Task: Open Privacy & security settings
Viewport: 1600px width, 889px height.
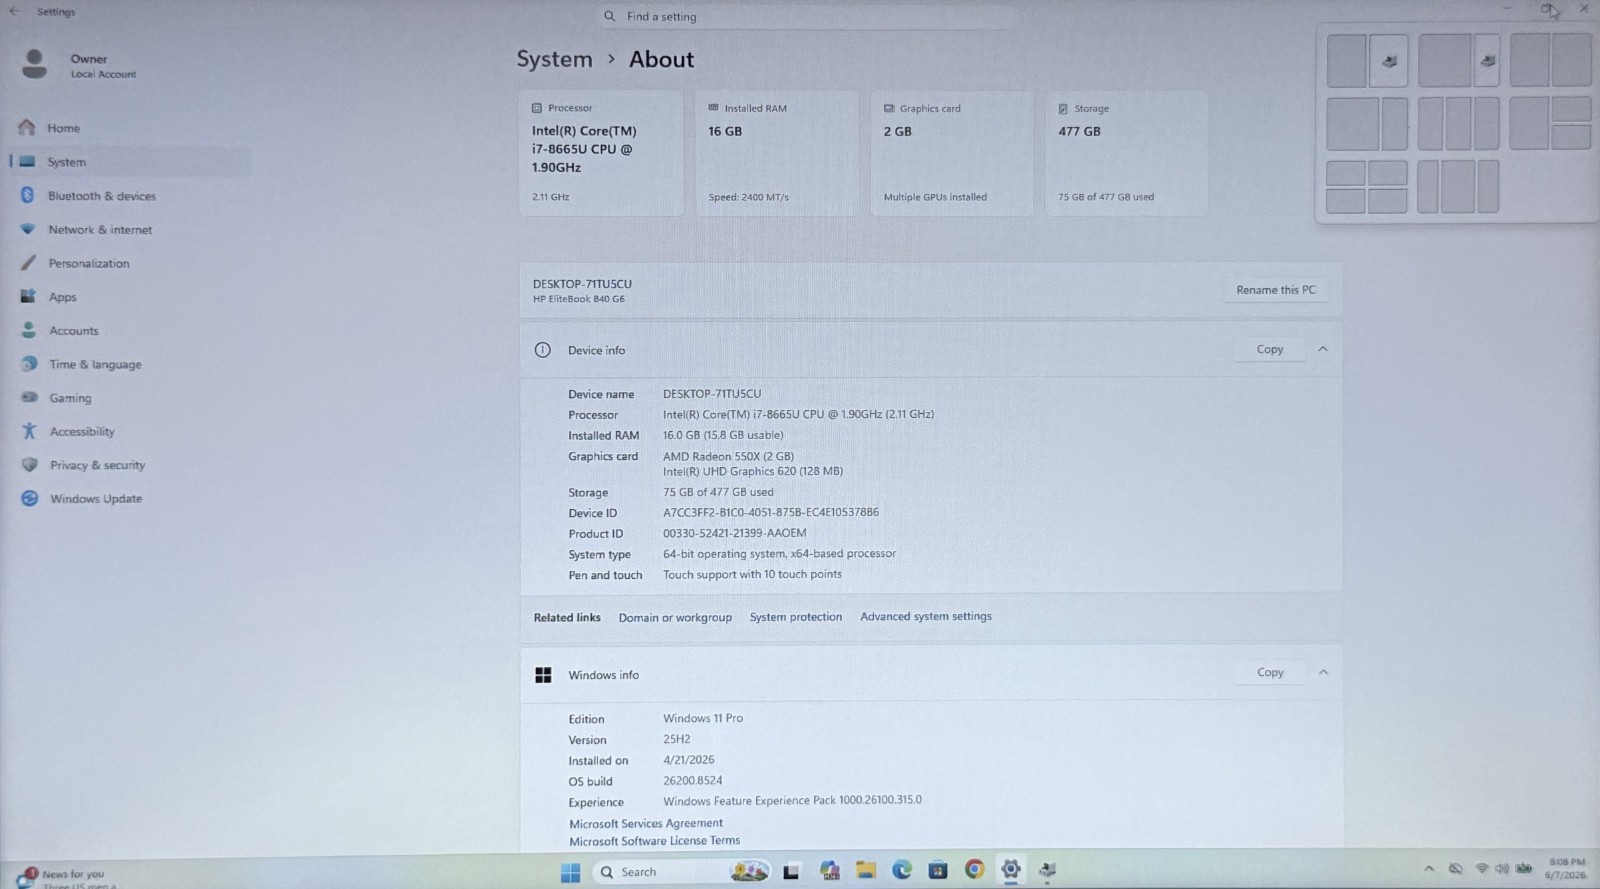Action: (97, 465)
